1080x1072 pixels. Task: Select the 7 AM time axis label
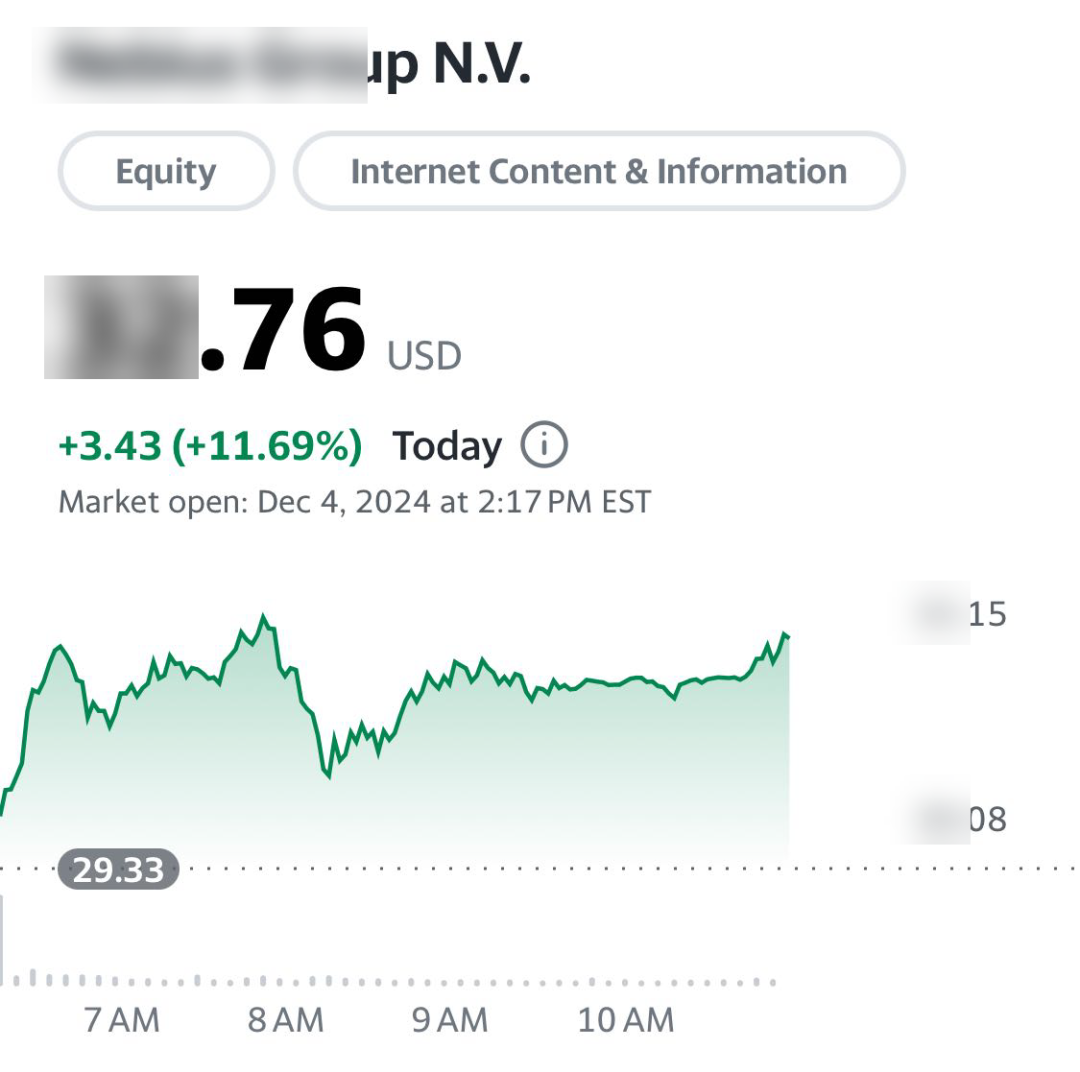[122, 1020]
